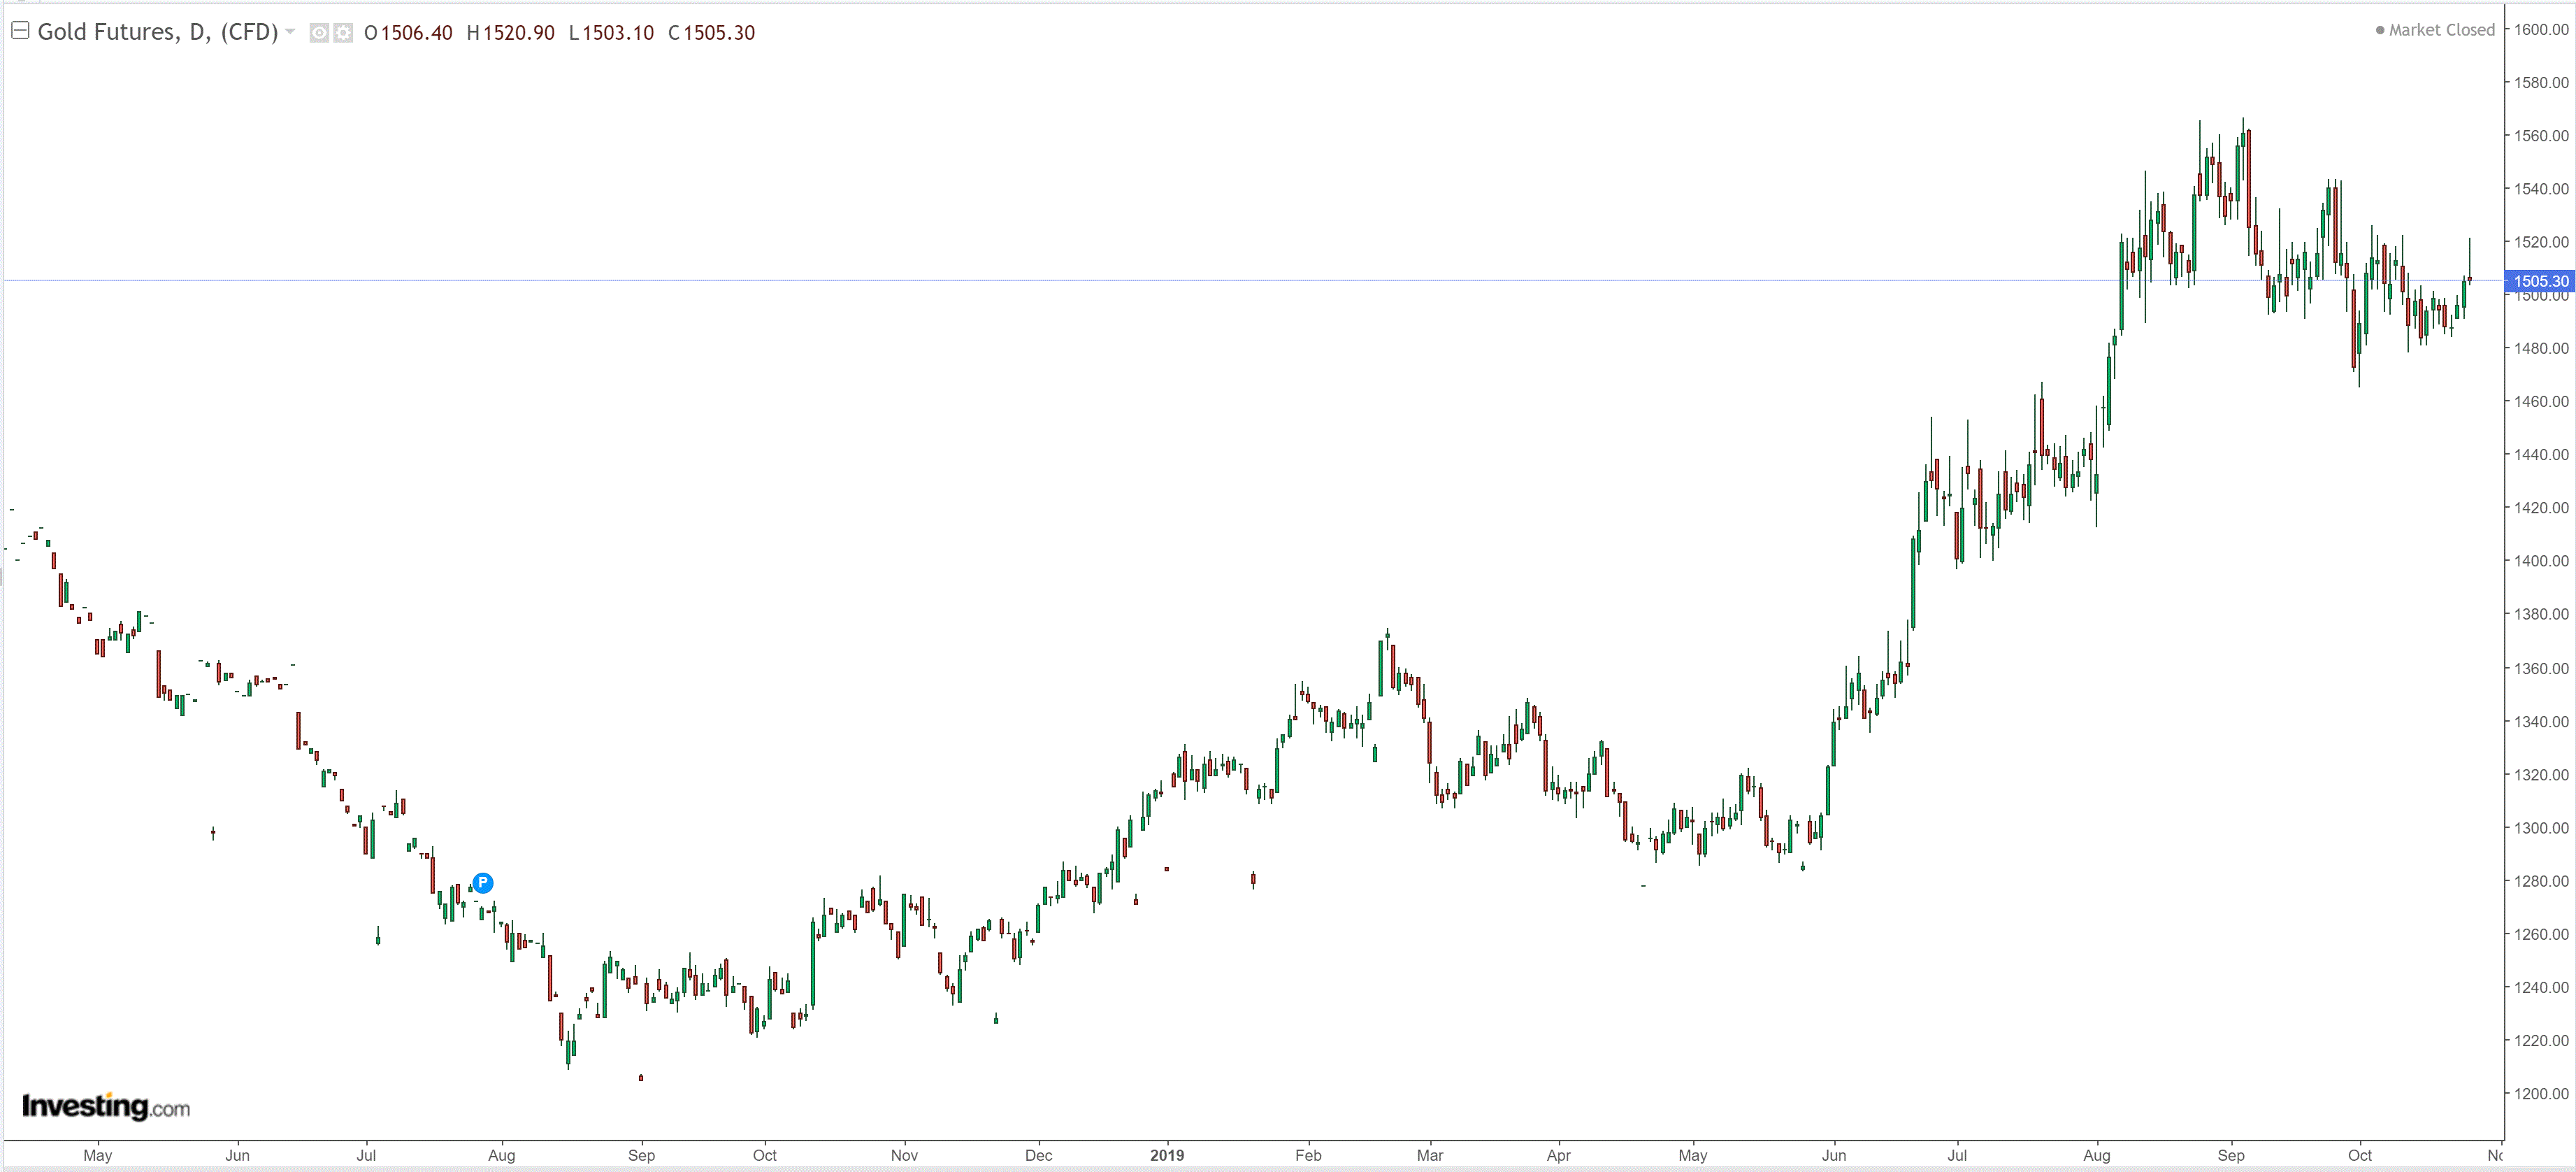The height and width of the screenshot is (1172, 2576).
Task: Click the 1400.00 price scale label
Action: (x=2540, y=561)
